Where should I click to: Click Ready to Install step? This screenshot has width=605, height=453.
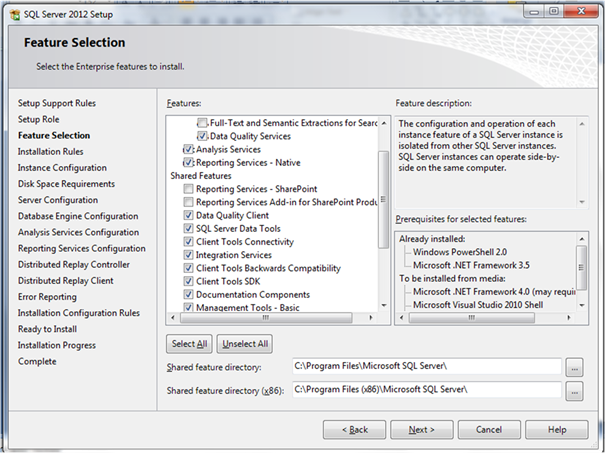click(47, 329)
